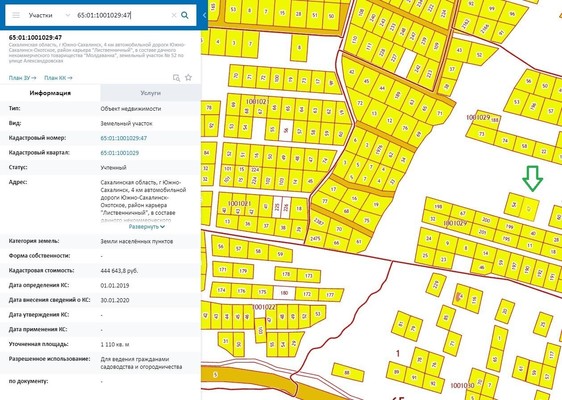Click white parcel 225 on map
This screenshot has height=400, width=562.
(277, 207)
